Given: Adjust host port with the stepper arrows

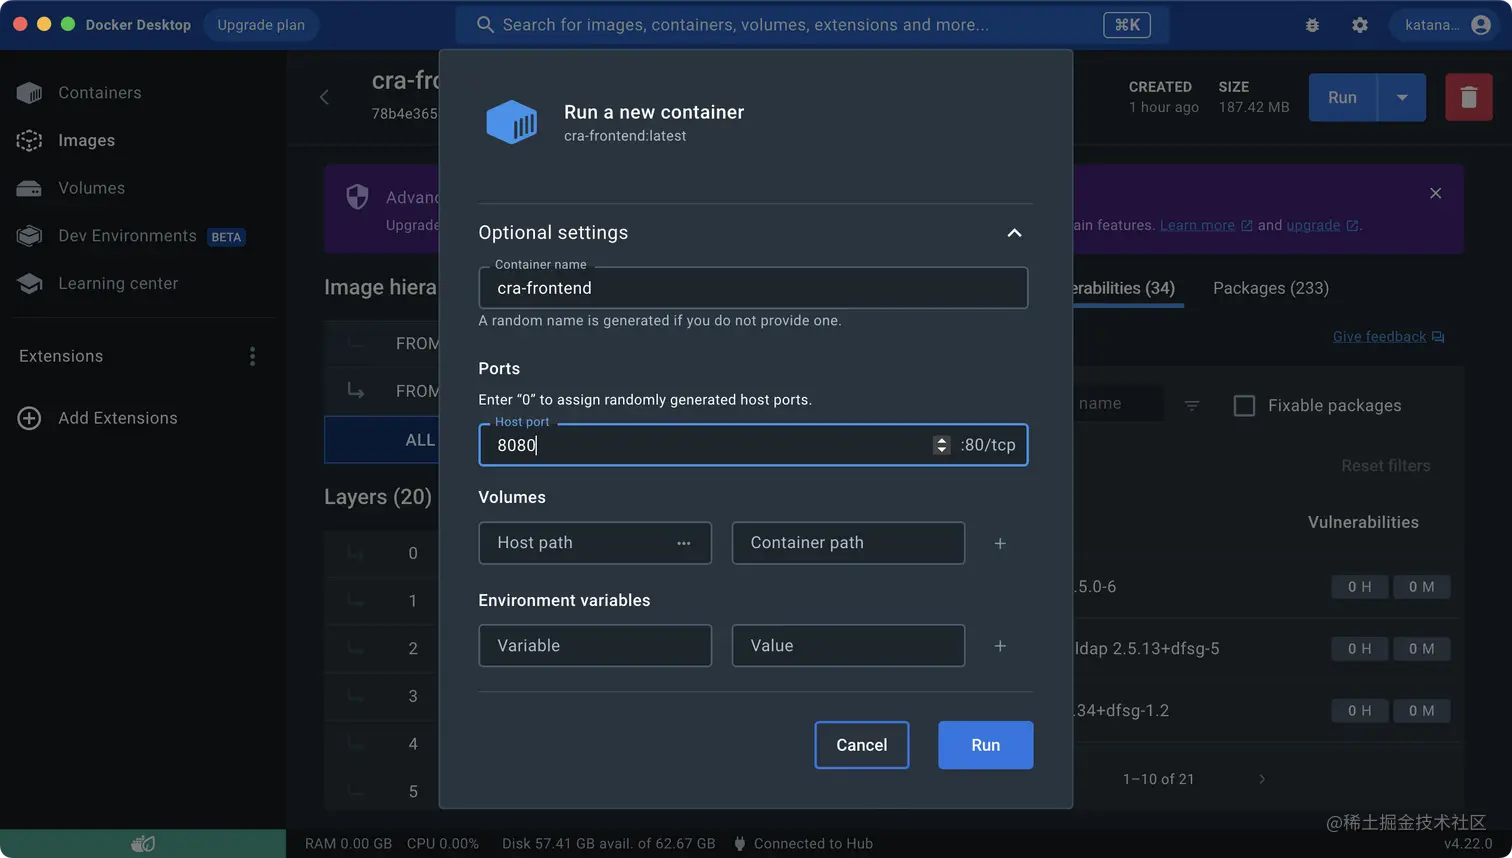Looking at the screenshot, I should [x=941, y=445].
